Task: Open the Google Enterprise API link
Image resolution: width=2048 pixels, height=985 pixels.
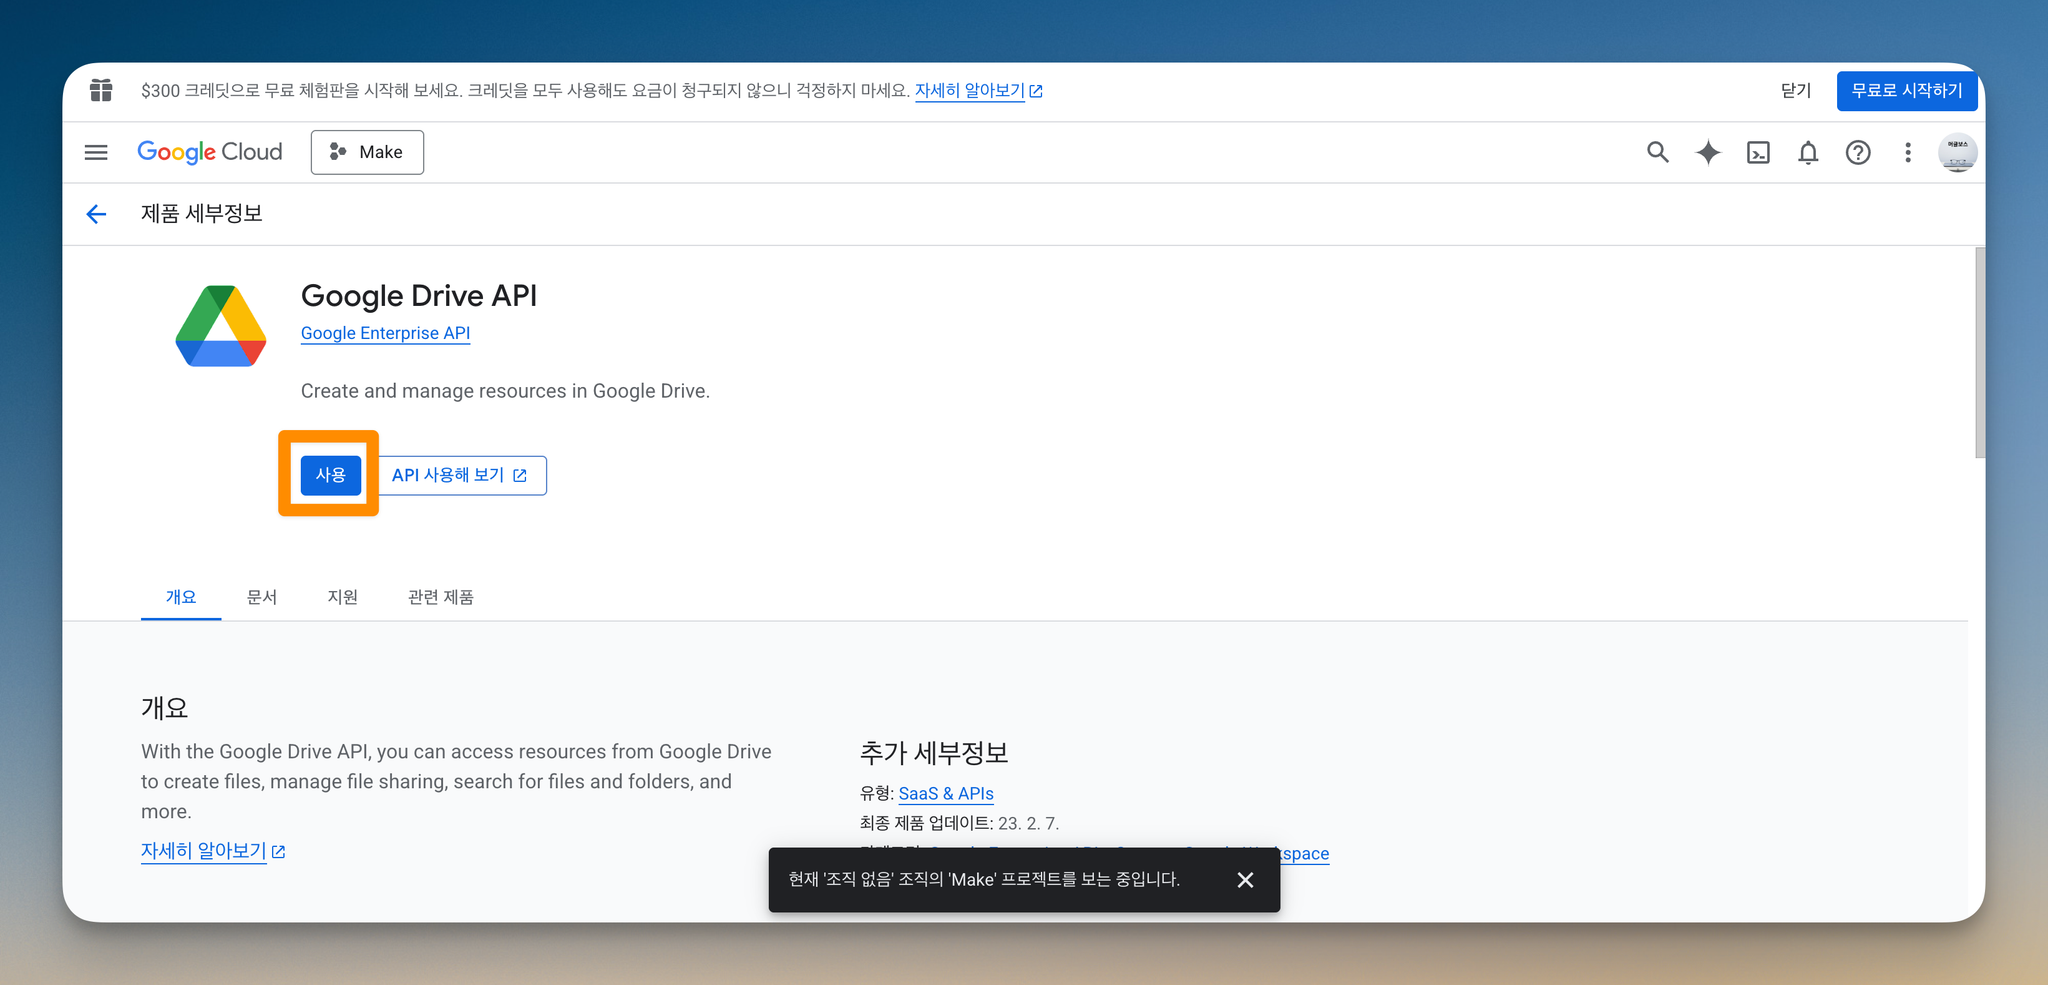Action: click(x=385, y=333)
